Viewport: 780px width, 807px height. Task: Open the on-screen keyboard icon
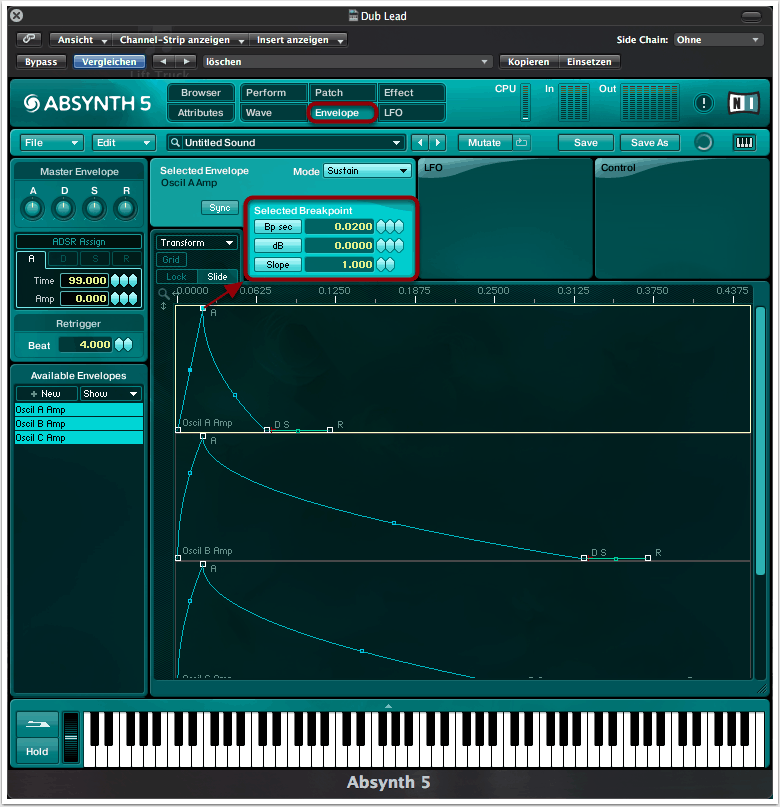click(x=744, y=143)
